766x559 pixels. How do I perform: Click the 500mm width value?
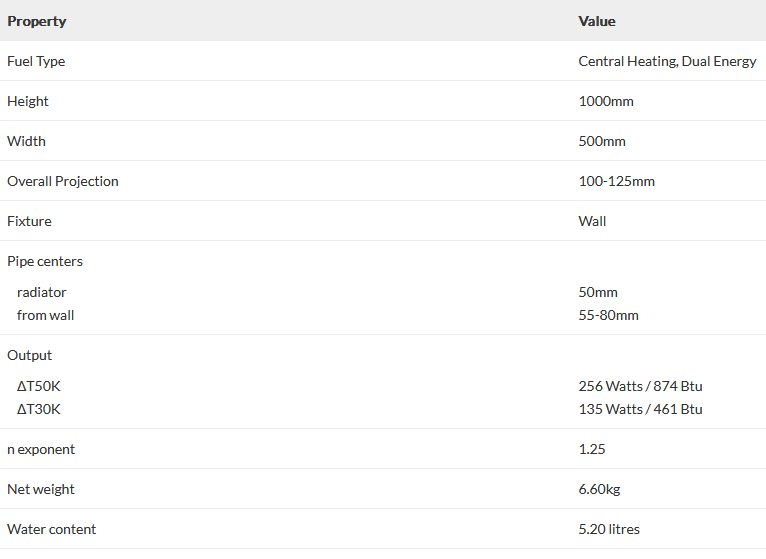[602, 141]
